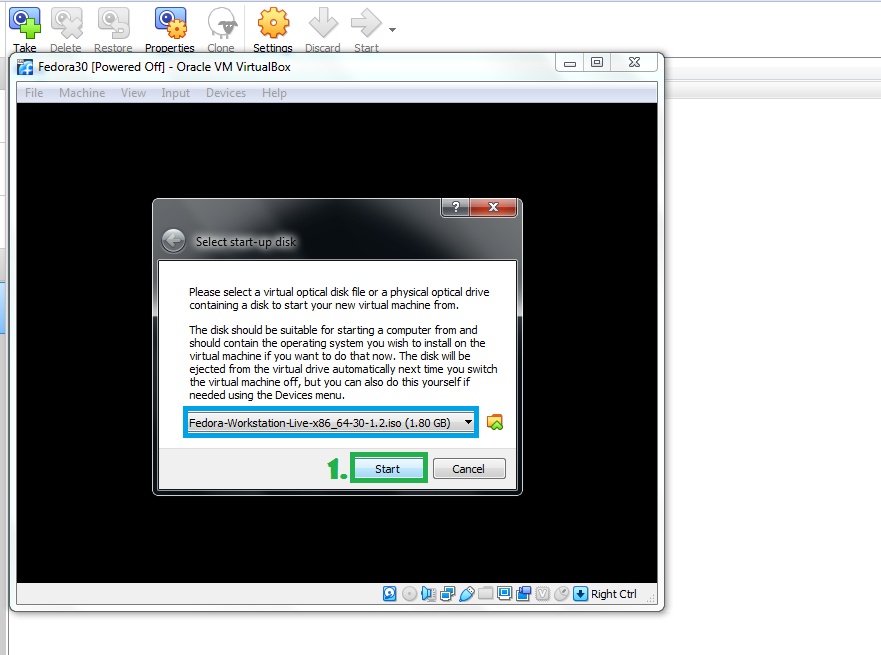The image size is (881, 655).
Task: Open the Fedora ISO disk dropdown
Action: tap(331, 422)
